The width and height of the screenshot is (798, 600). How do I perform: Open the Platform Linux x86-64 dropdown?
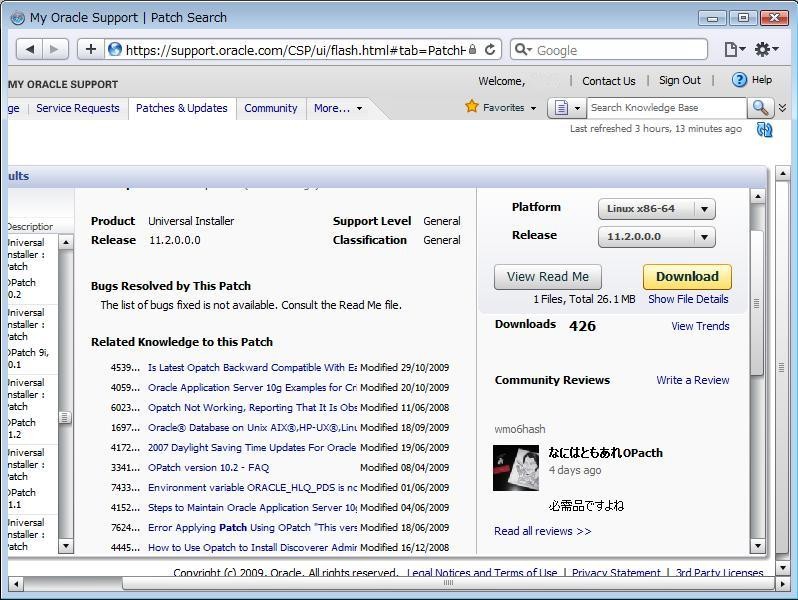[657, 209]
